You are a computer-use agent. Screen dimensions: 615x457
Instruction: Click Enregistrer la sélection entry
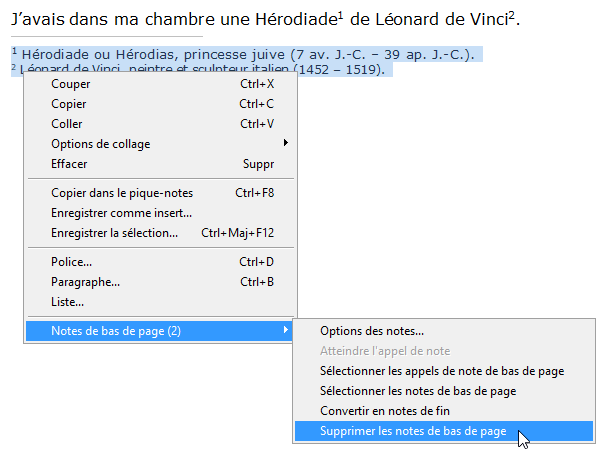(x=160, y=233)
